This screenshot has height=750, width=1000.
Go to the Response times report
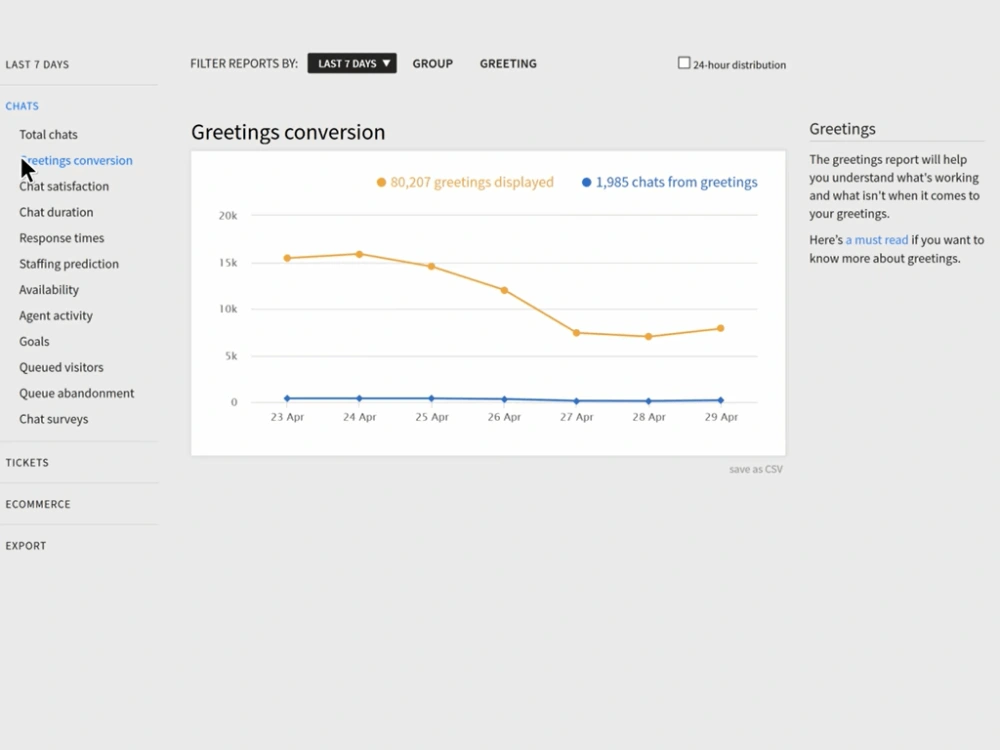(x=61, y=238)
